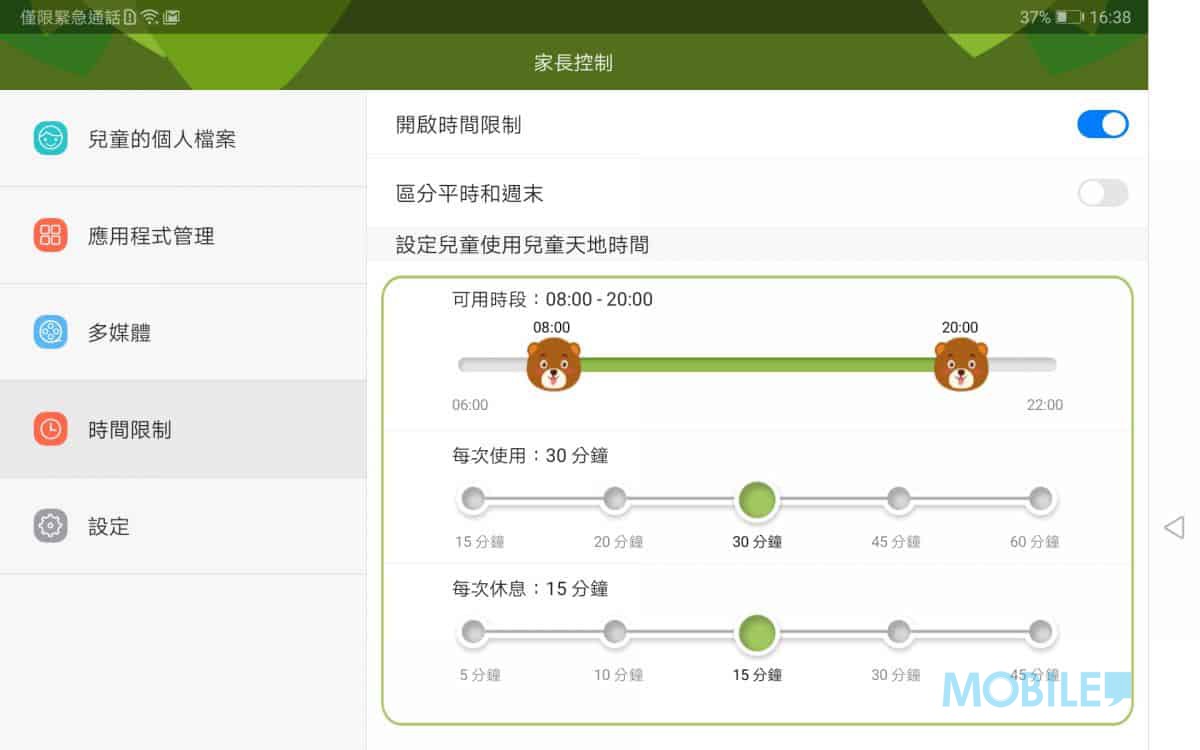
Task: Click the 20:00 end-time bear handle
Action: pyautogui.click(x=961, y=364)
